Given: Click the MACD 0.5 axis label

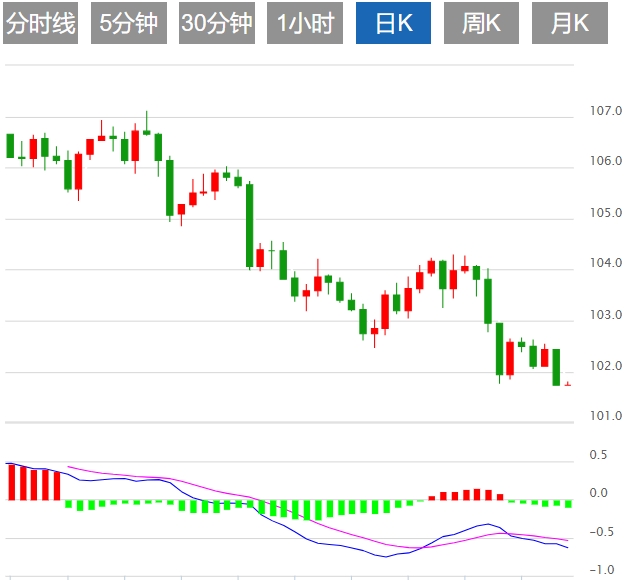Looking at the screenshot, I should (598, 455).
